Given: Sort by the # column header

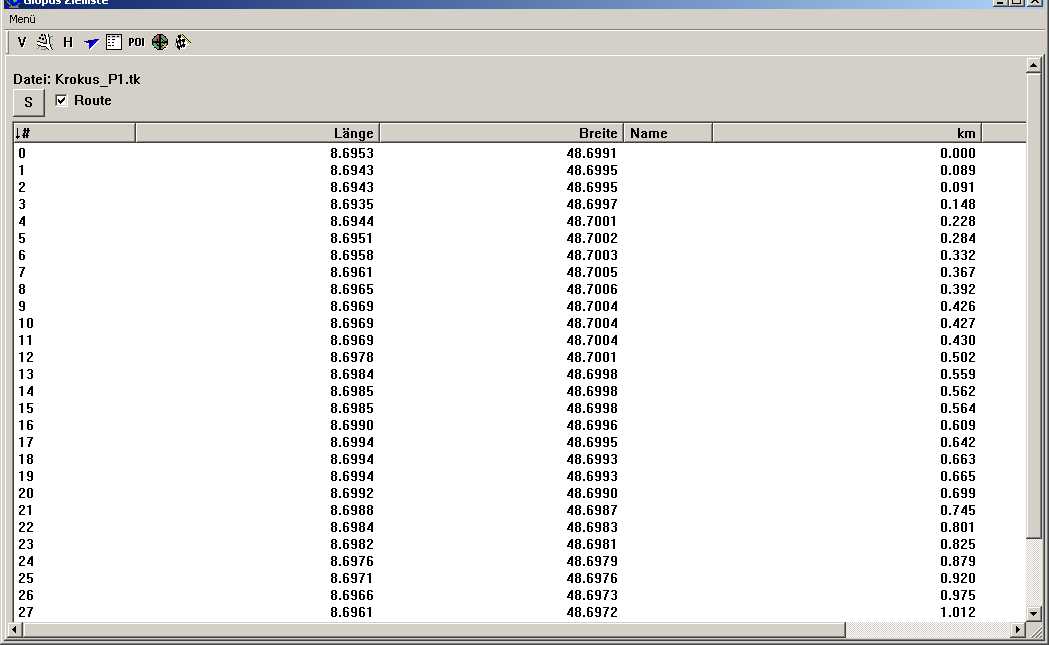Looking at the screenshot, I should coord(74,133).
